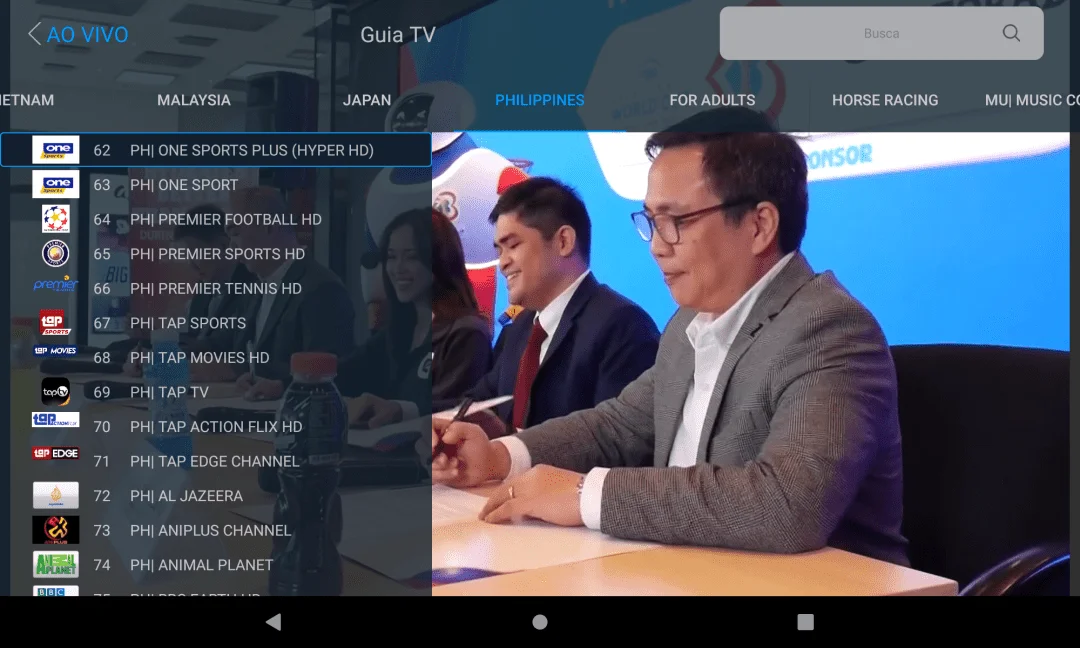The image size is (1080, 648).
Task: Return to AO VIVO screen
Action: coord(87,34)
